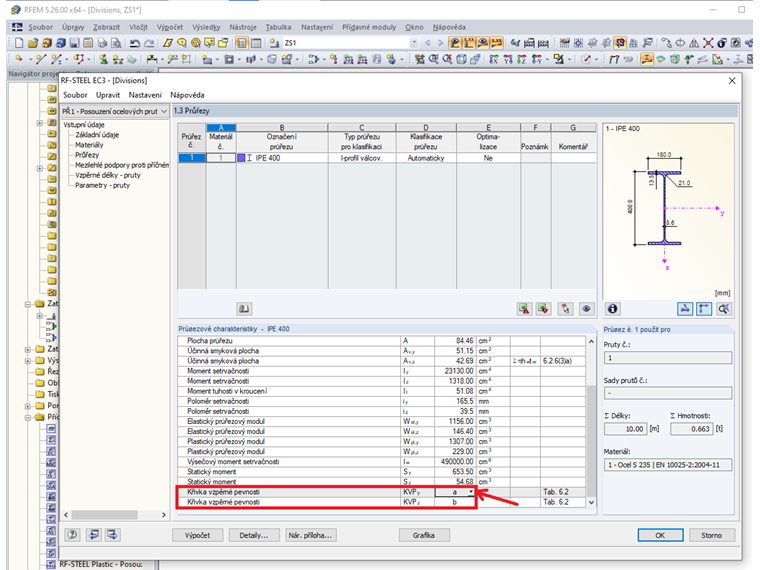Select Základní údaje in tree
760x570 pixels.
point(97,135)
